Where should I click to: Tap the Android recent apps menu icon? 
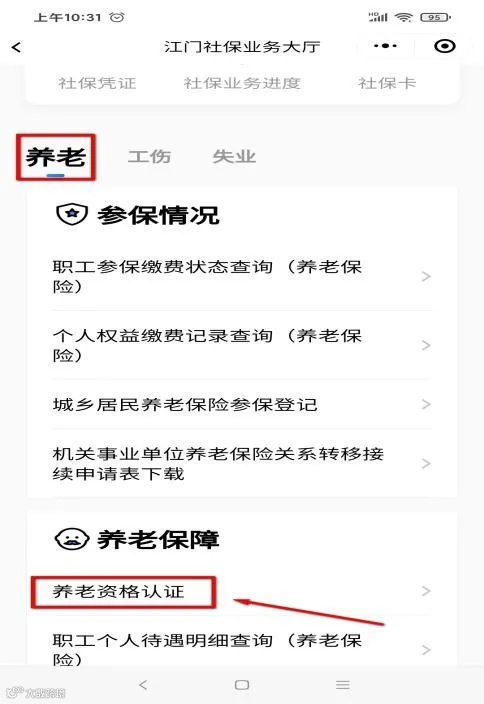point(343,685)
